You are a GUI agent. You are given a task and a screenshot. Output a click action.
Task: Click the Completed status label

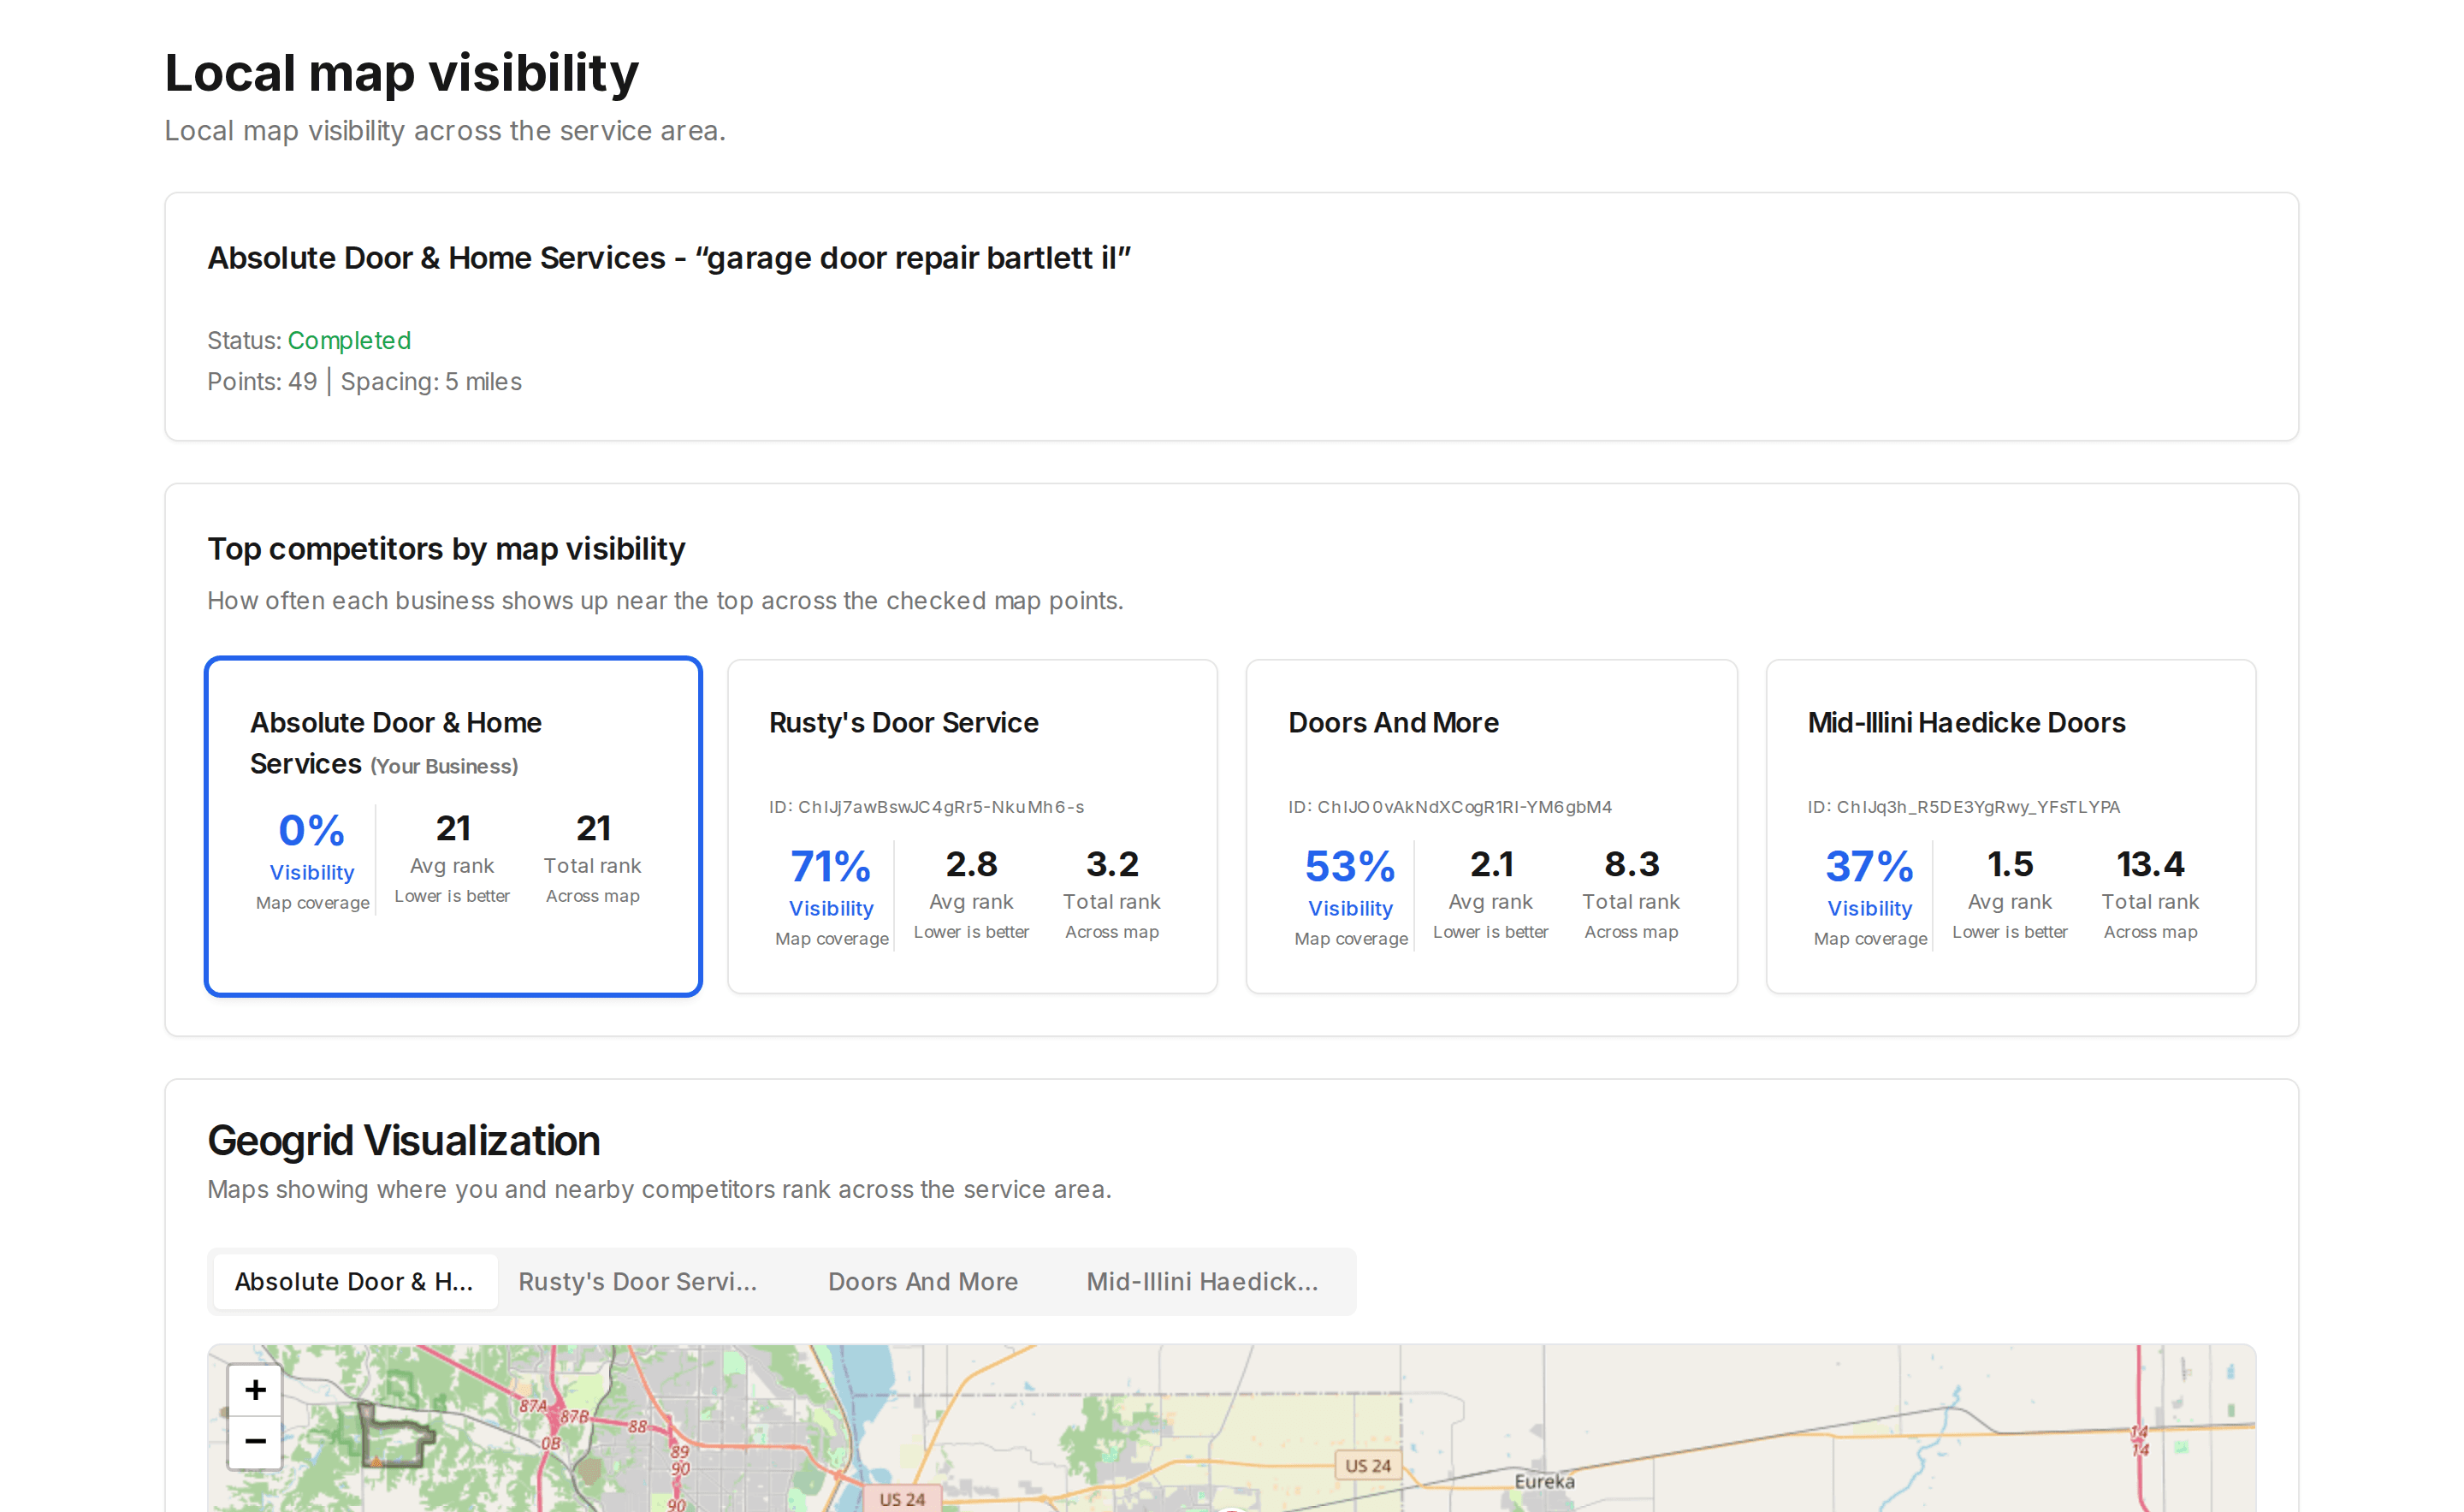tap(349, 340)
